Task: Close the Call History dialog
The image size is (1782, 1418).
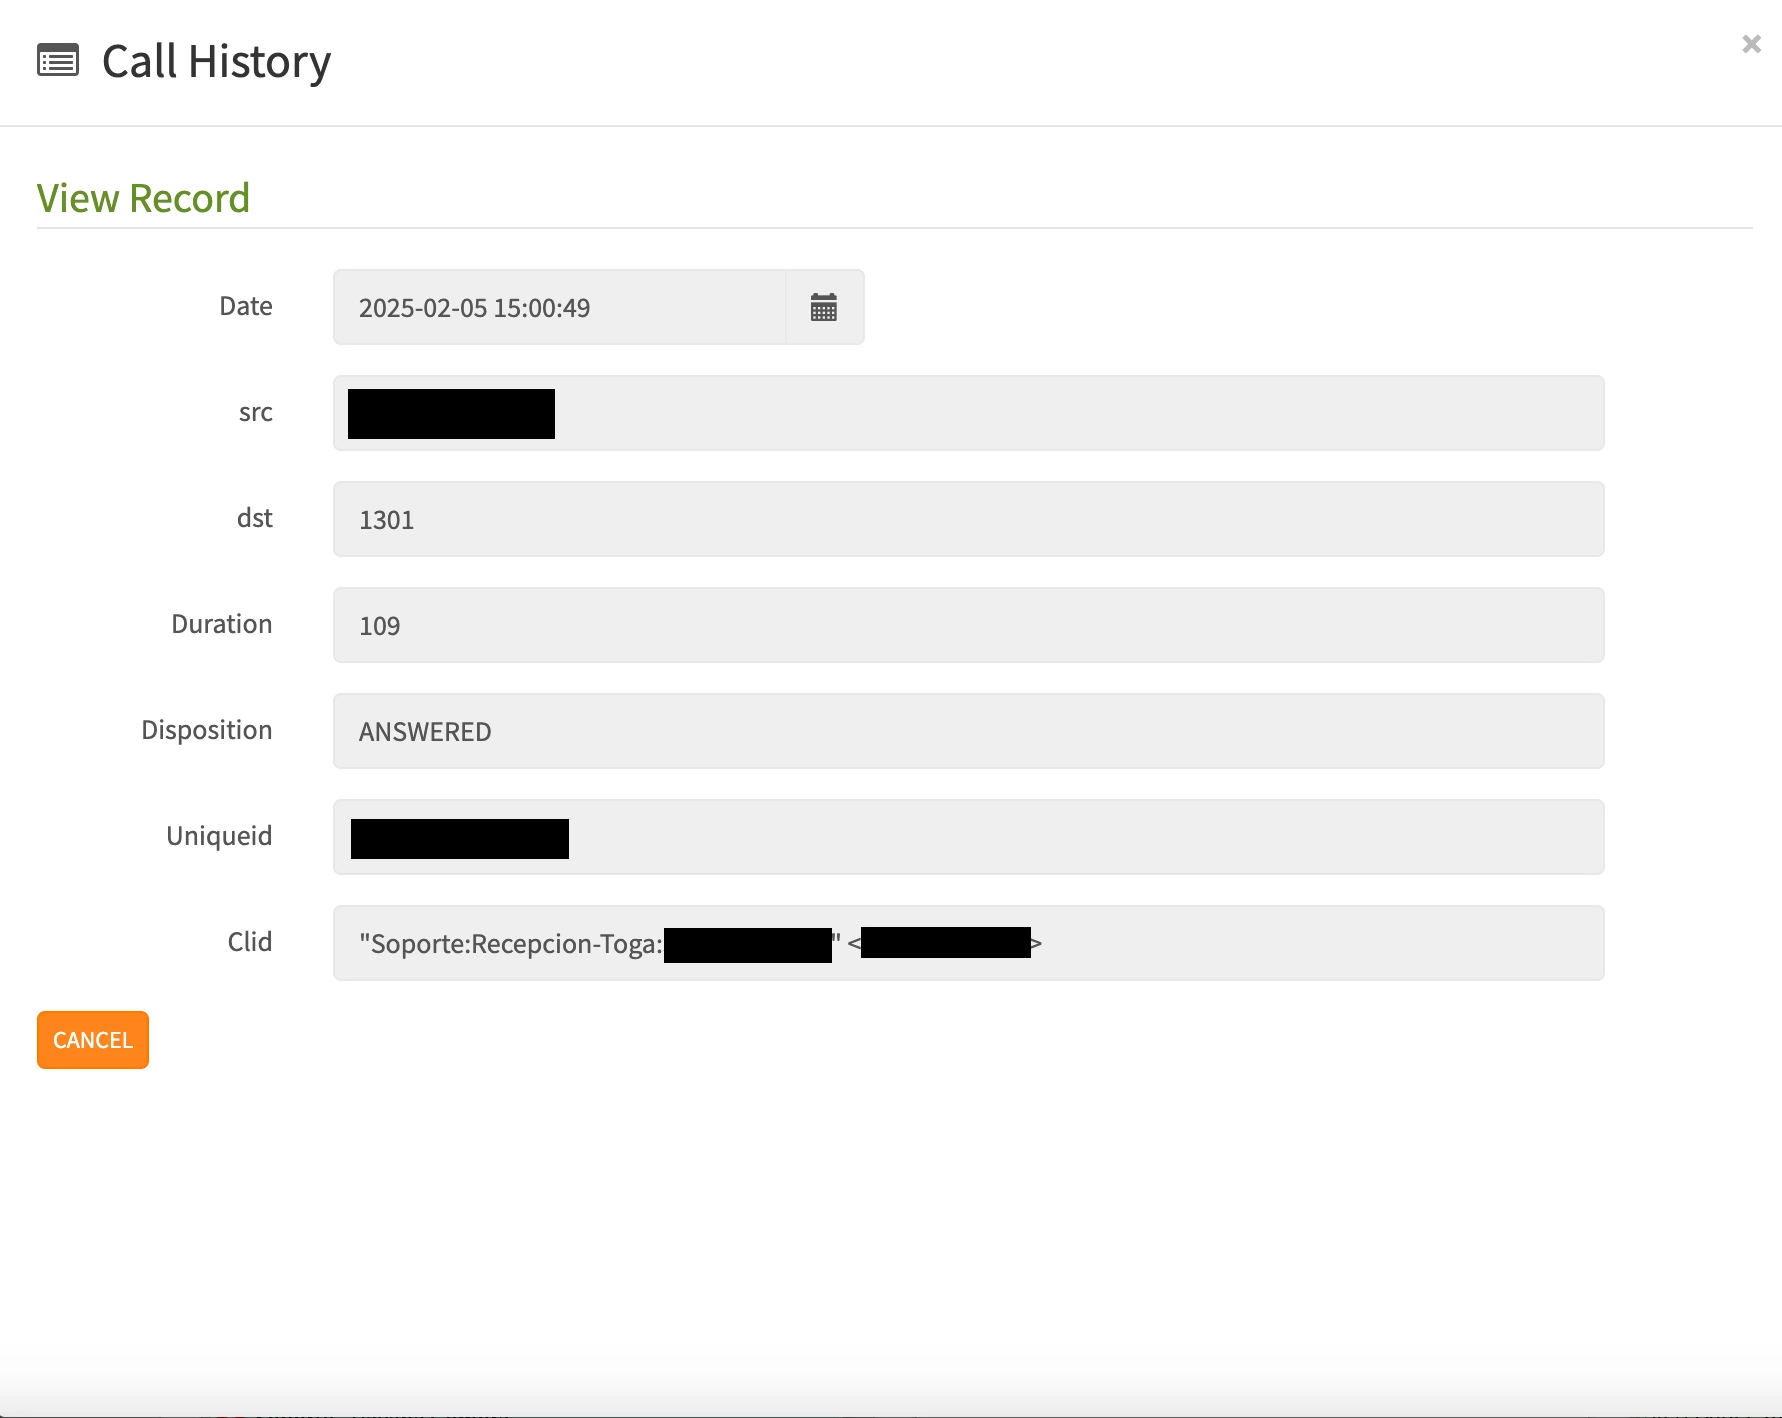Action: click(x=1751, y=44)
